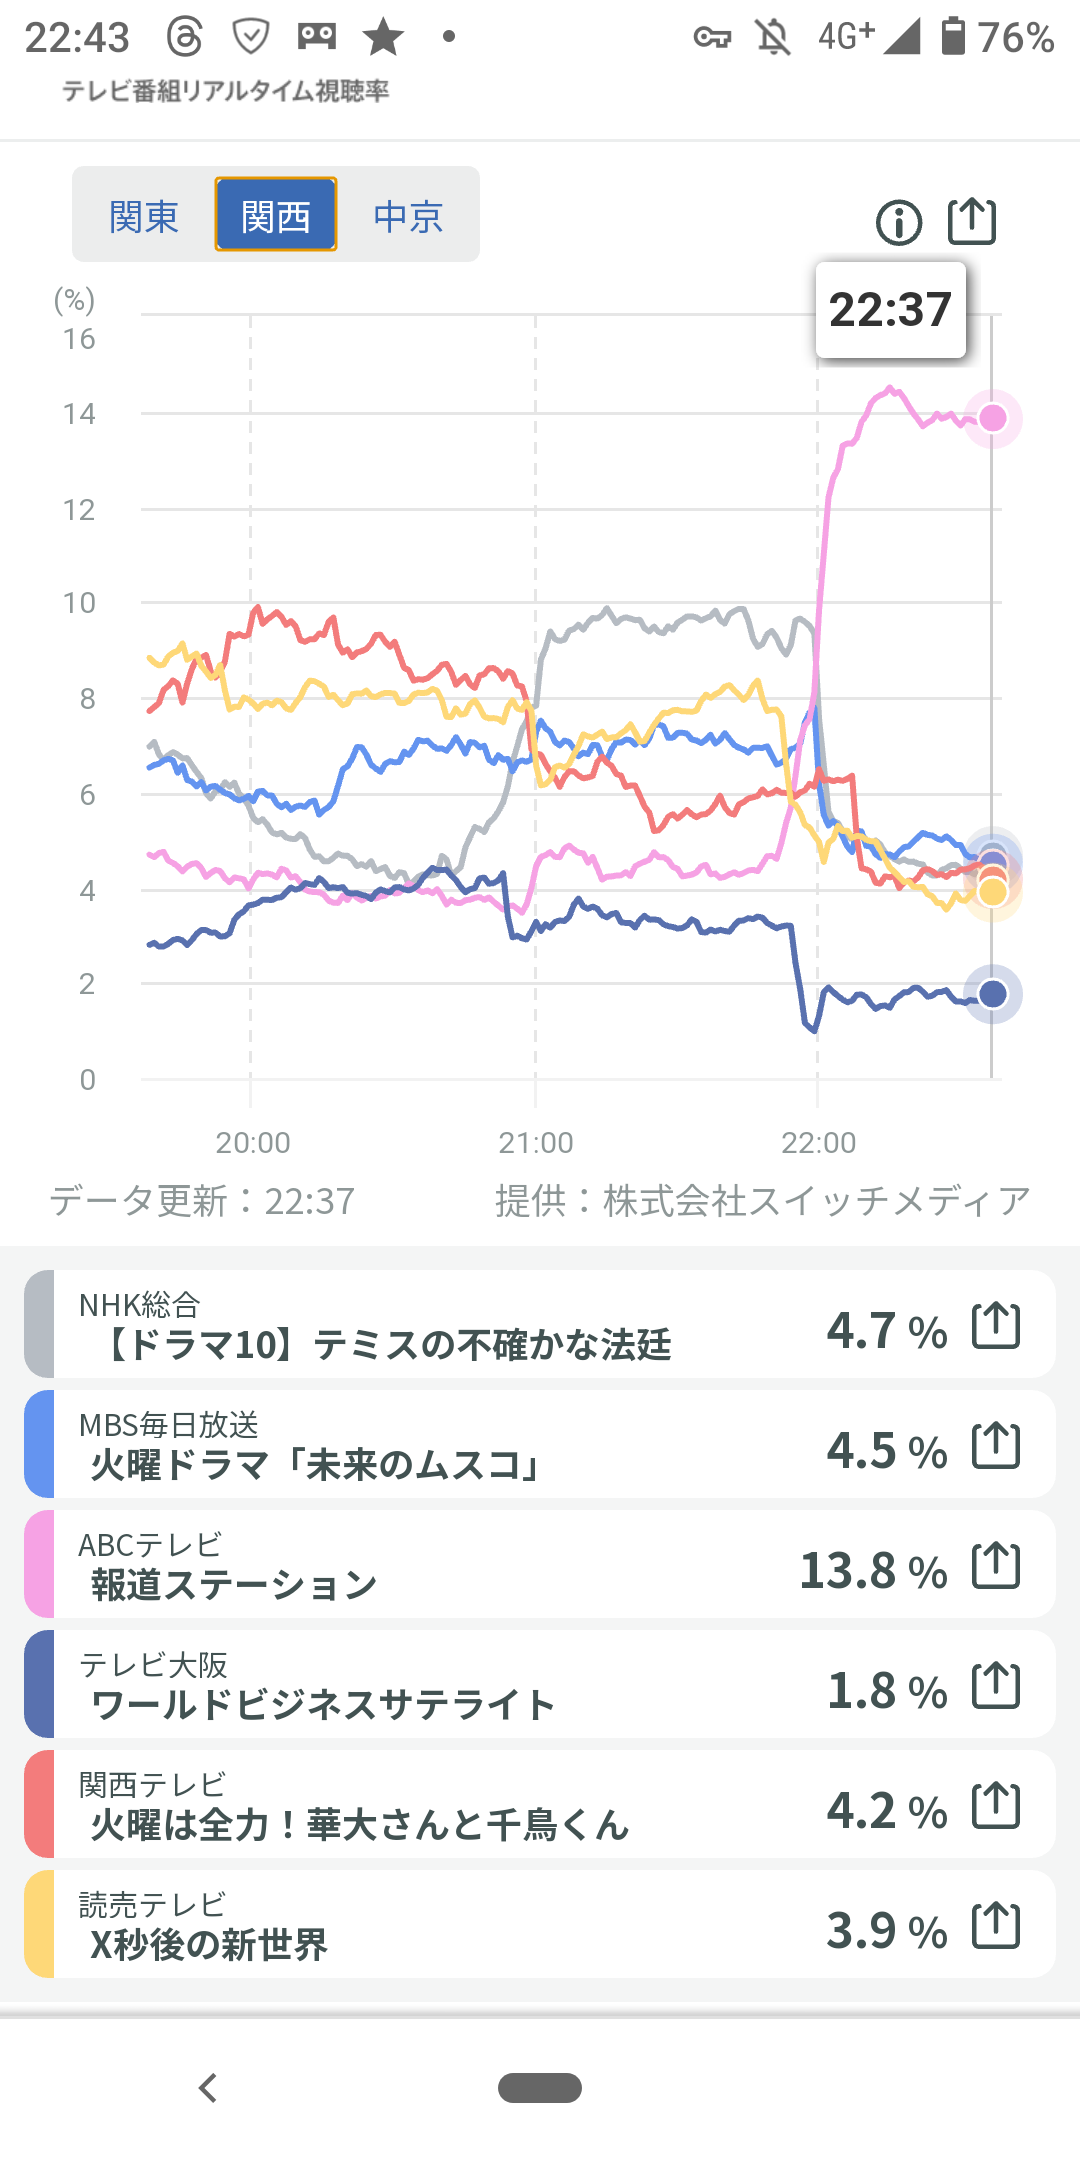Share the ABCテレビ 報道ステーション rating
The width and height of the screenshot is (1080, 2160).
click(x=996, y=1566)
